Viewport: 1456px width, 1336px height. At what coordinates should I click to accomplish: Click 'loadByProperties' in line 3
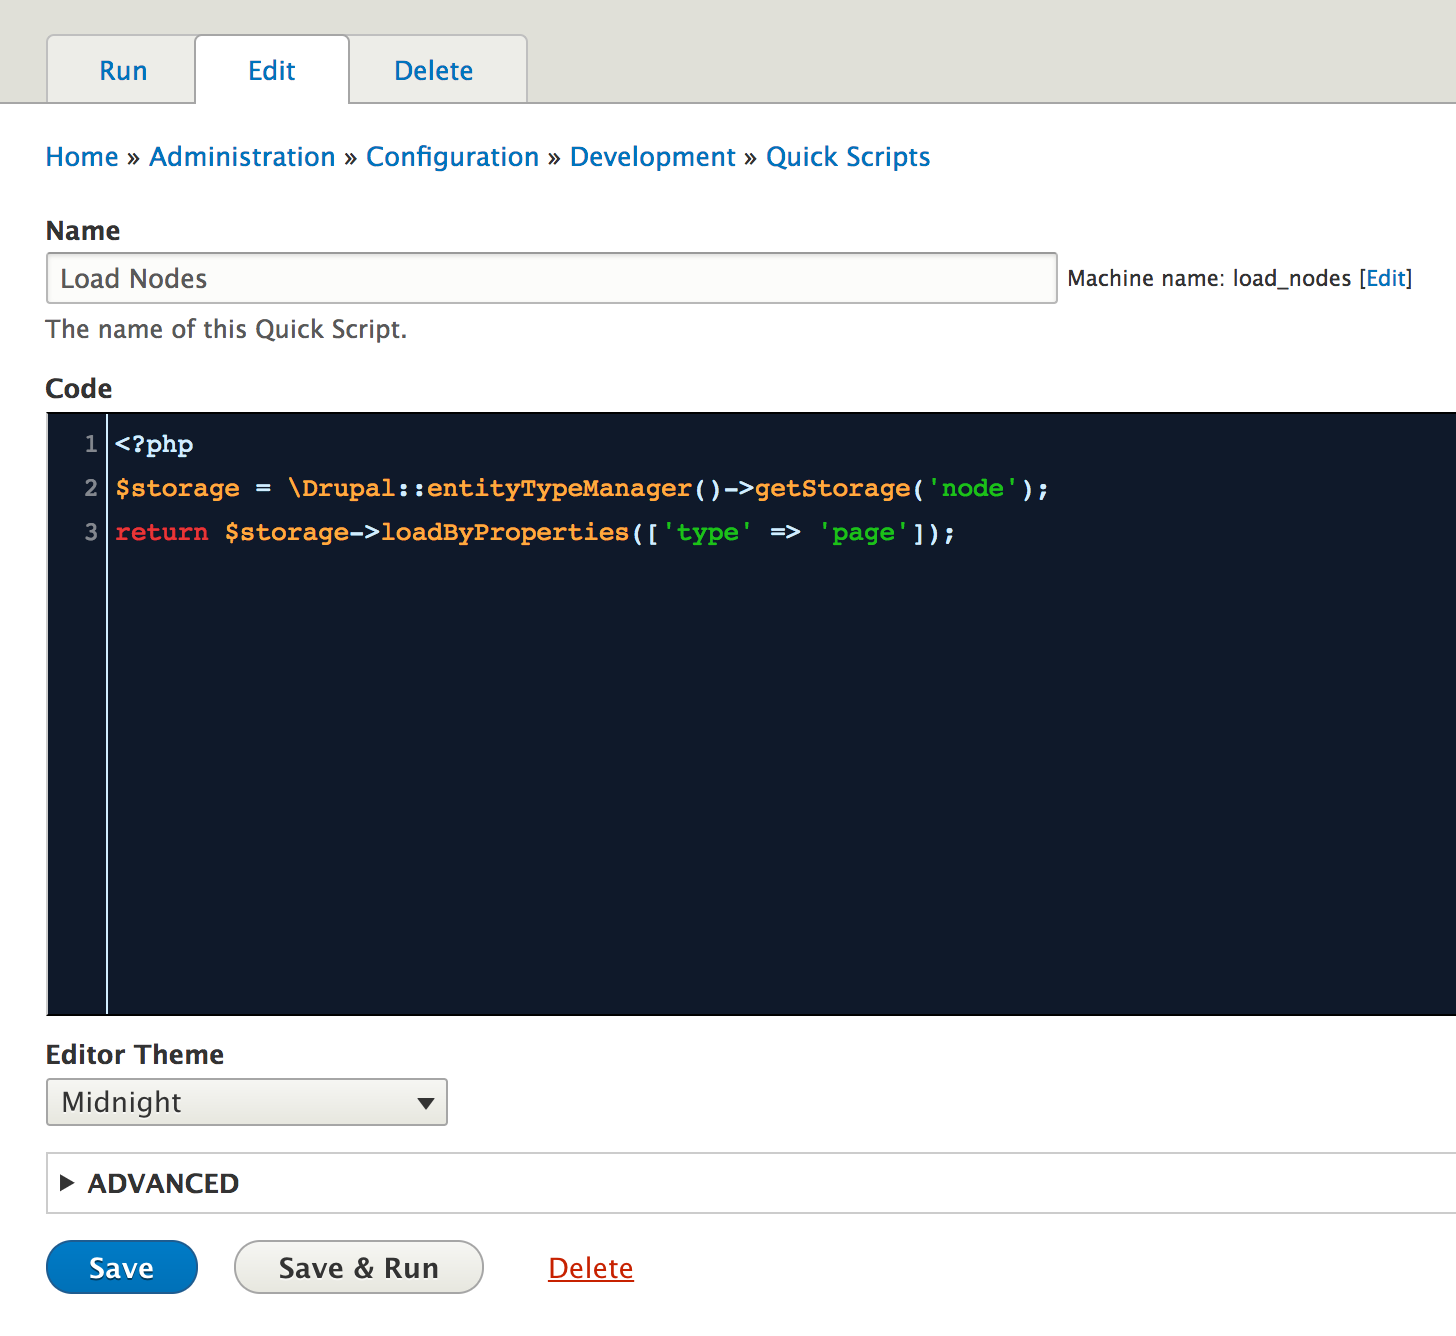[505, 532]
